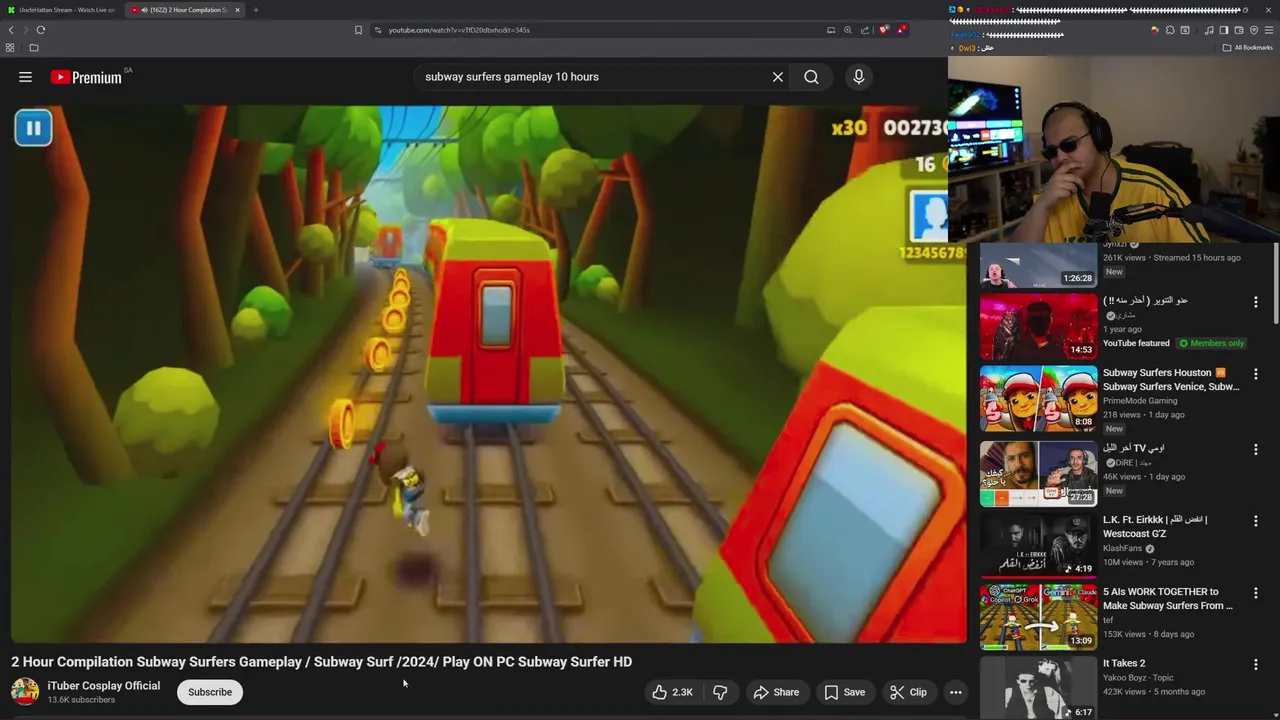Image resolution: width=1280 pixels, height=720 pixels.
Task: Share the Subway Surfers video
Action: click(776, 692)
